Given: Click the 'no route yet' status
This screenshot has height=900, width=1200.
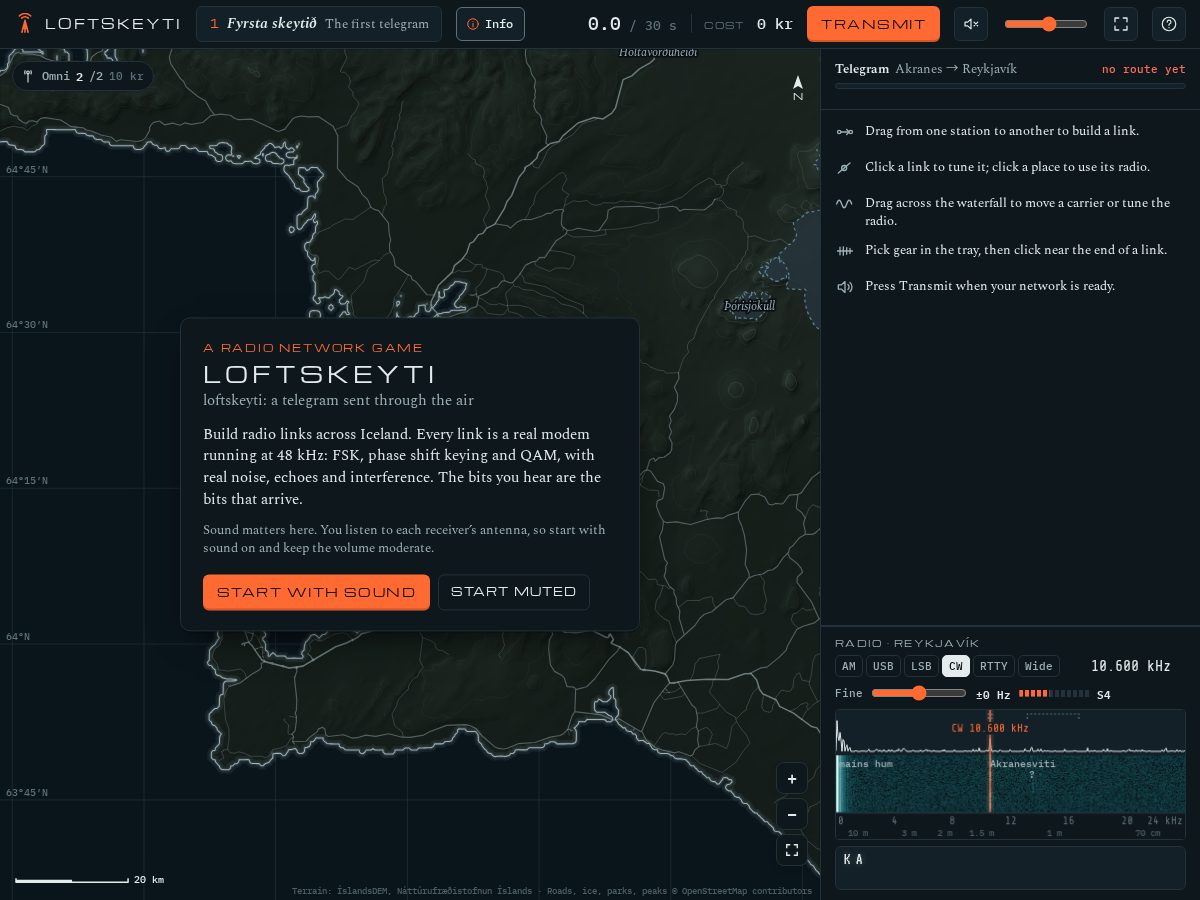Looking at the screenshot, I should [x=1144, y=69].
